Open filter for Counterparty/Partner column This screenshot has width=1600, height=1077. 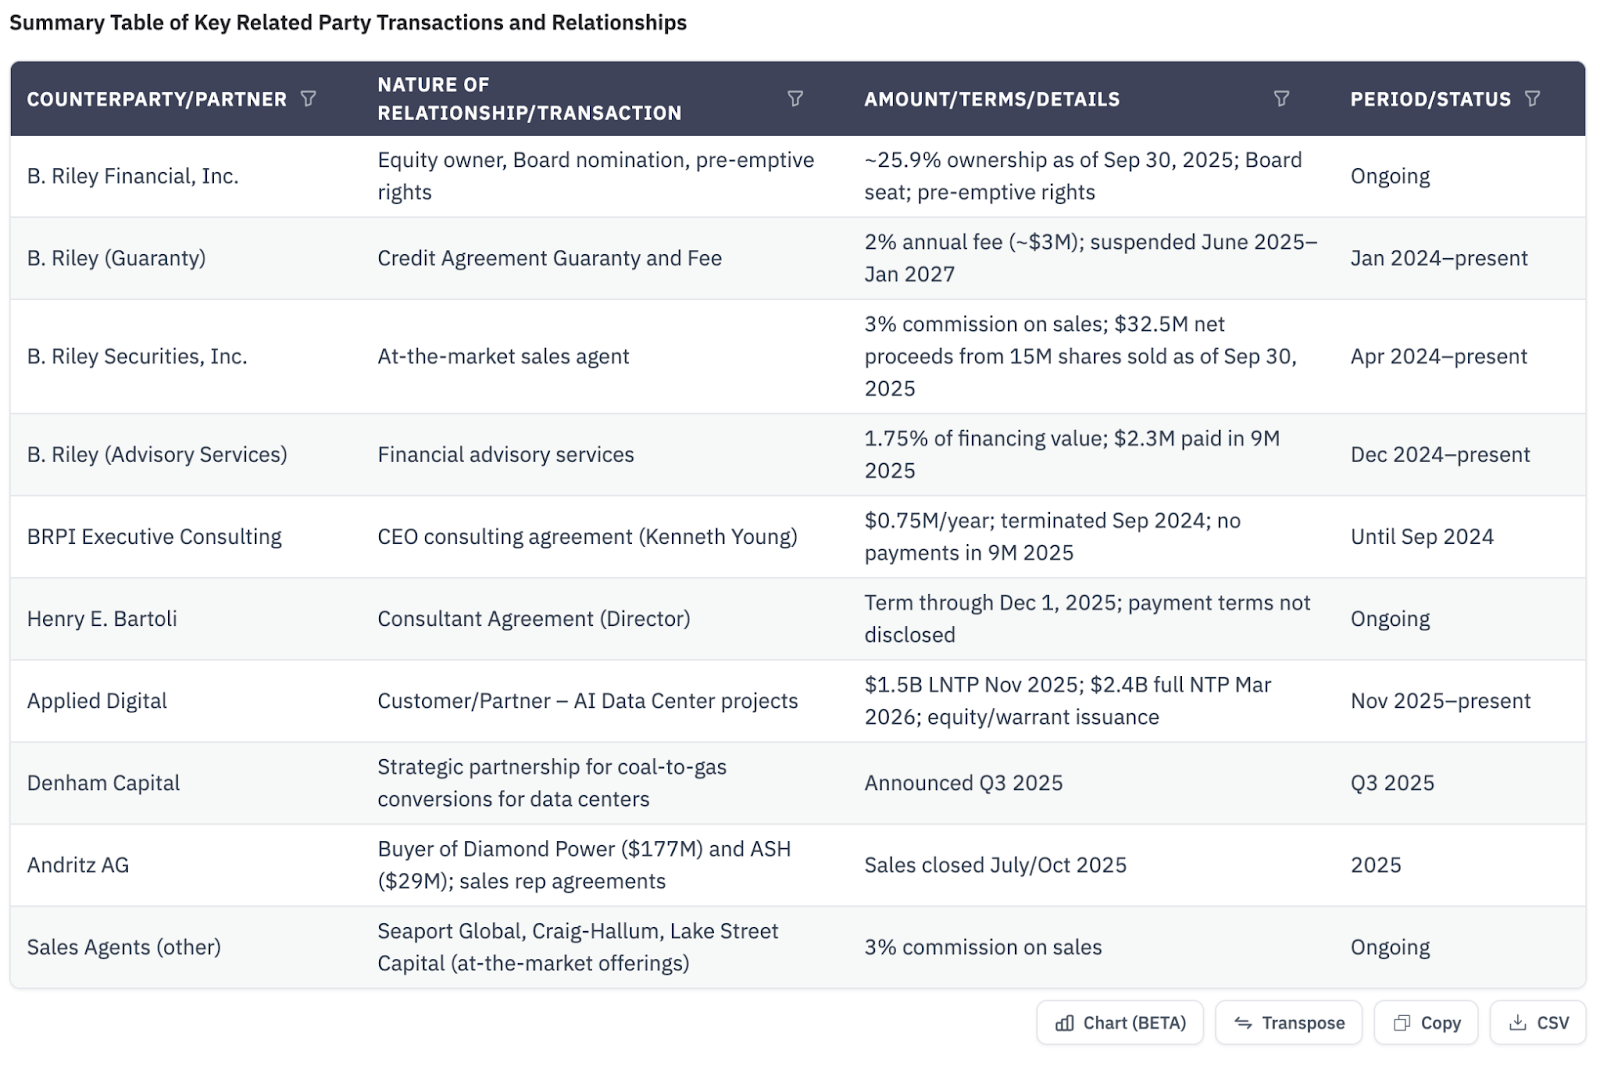pyautogui.click(x=308, y=99)
